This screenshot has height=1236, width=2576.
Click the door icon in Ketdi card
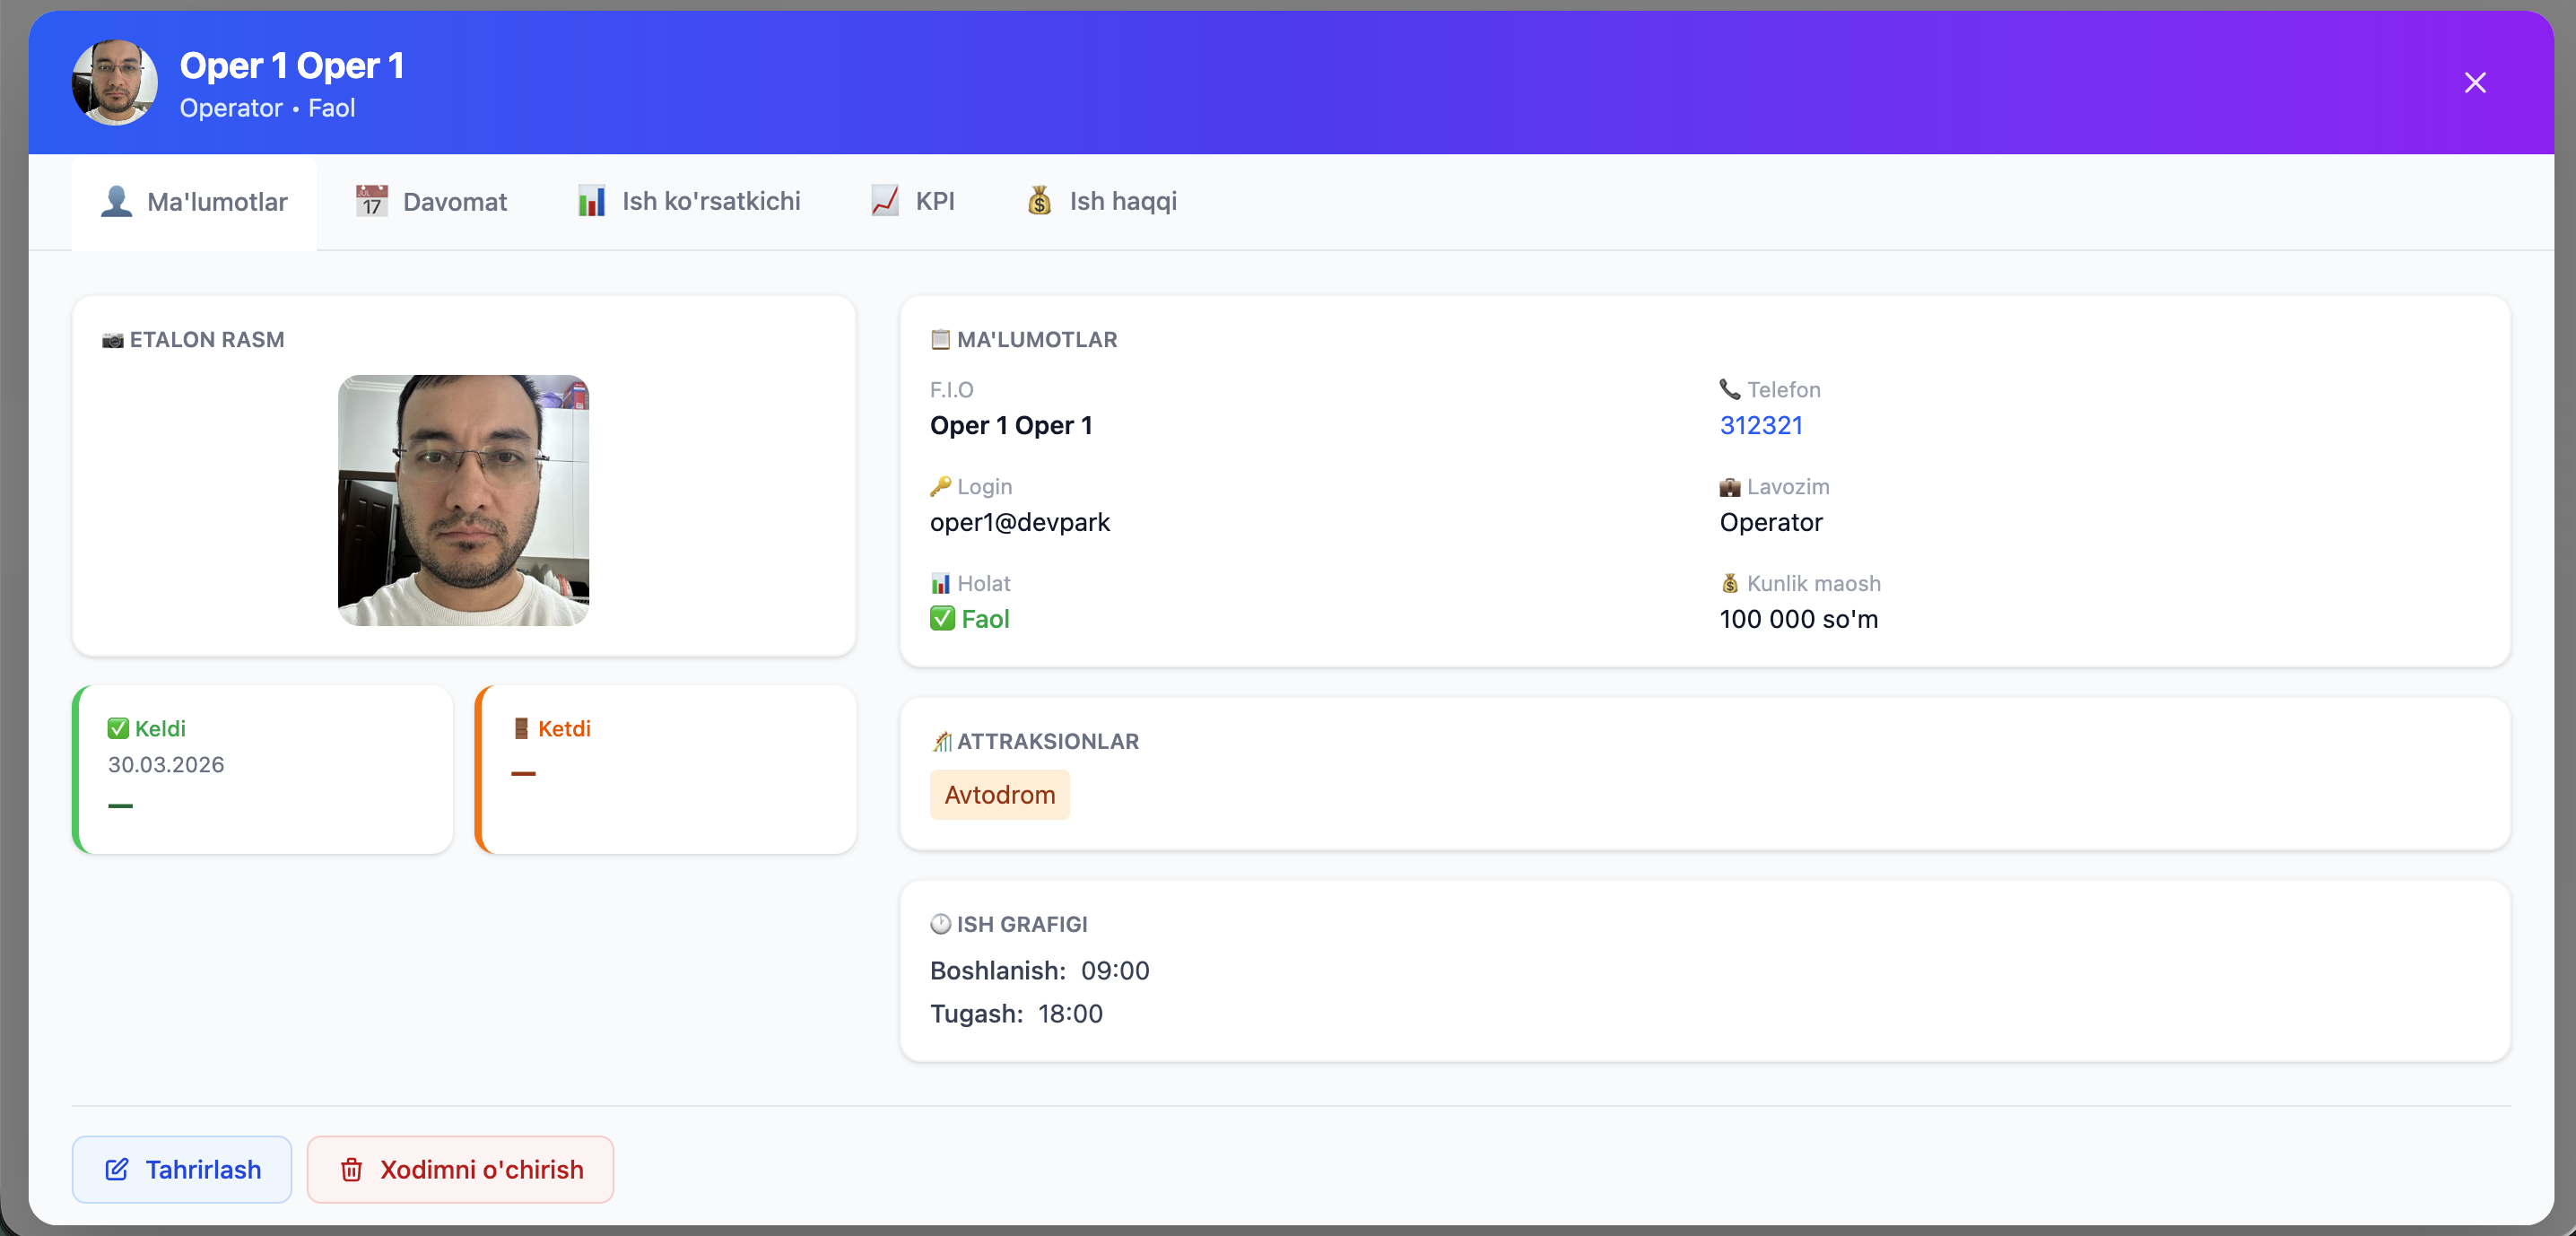(x=521, y=728)
